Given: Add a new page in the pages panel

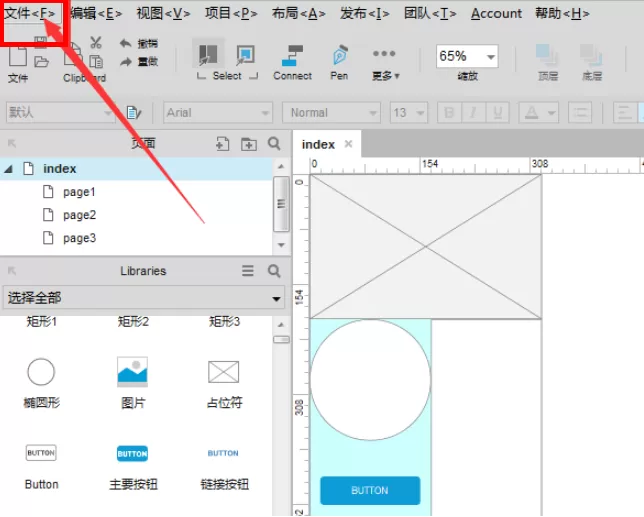Looking at the screenshot, I should (222, 144).
